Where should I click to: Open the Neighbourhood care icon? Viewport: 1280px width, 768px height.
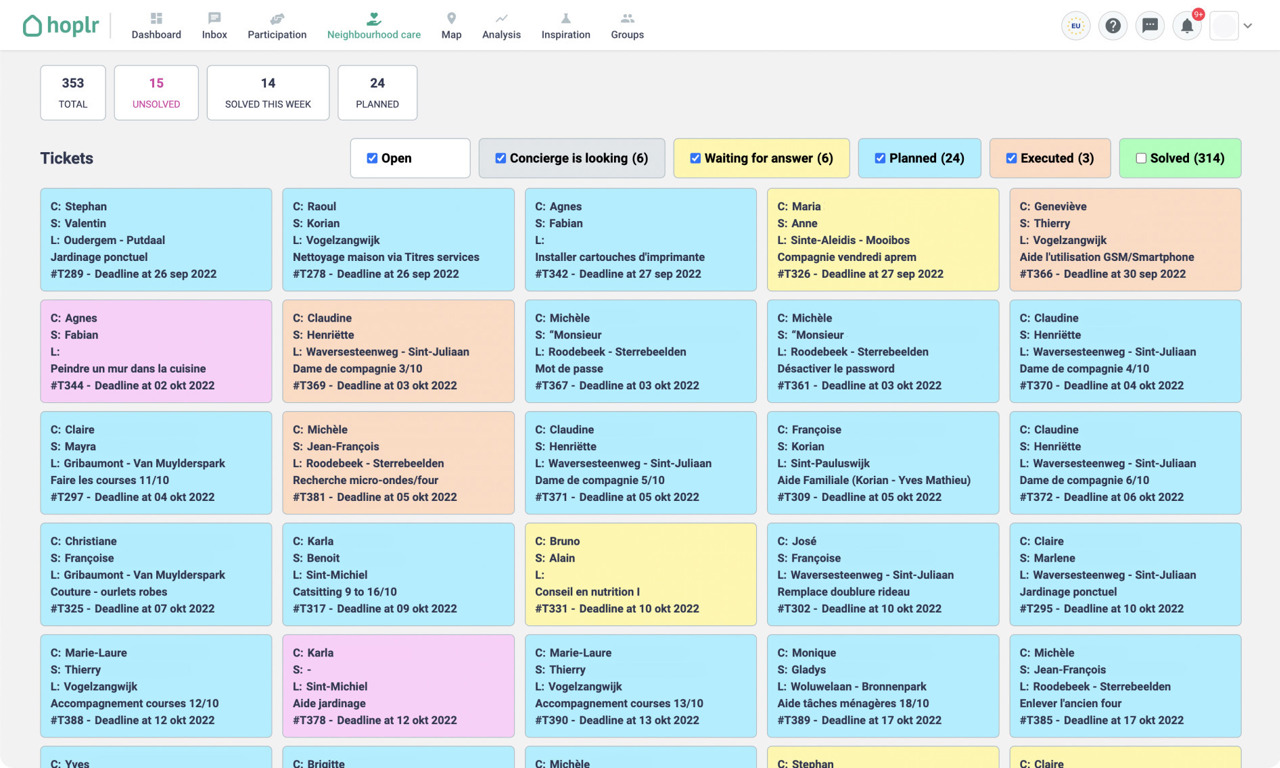(x=374, y=18)
